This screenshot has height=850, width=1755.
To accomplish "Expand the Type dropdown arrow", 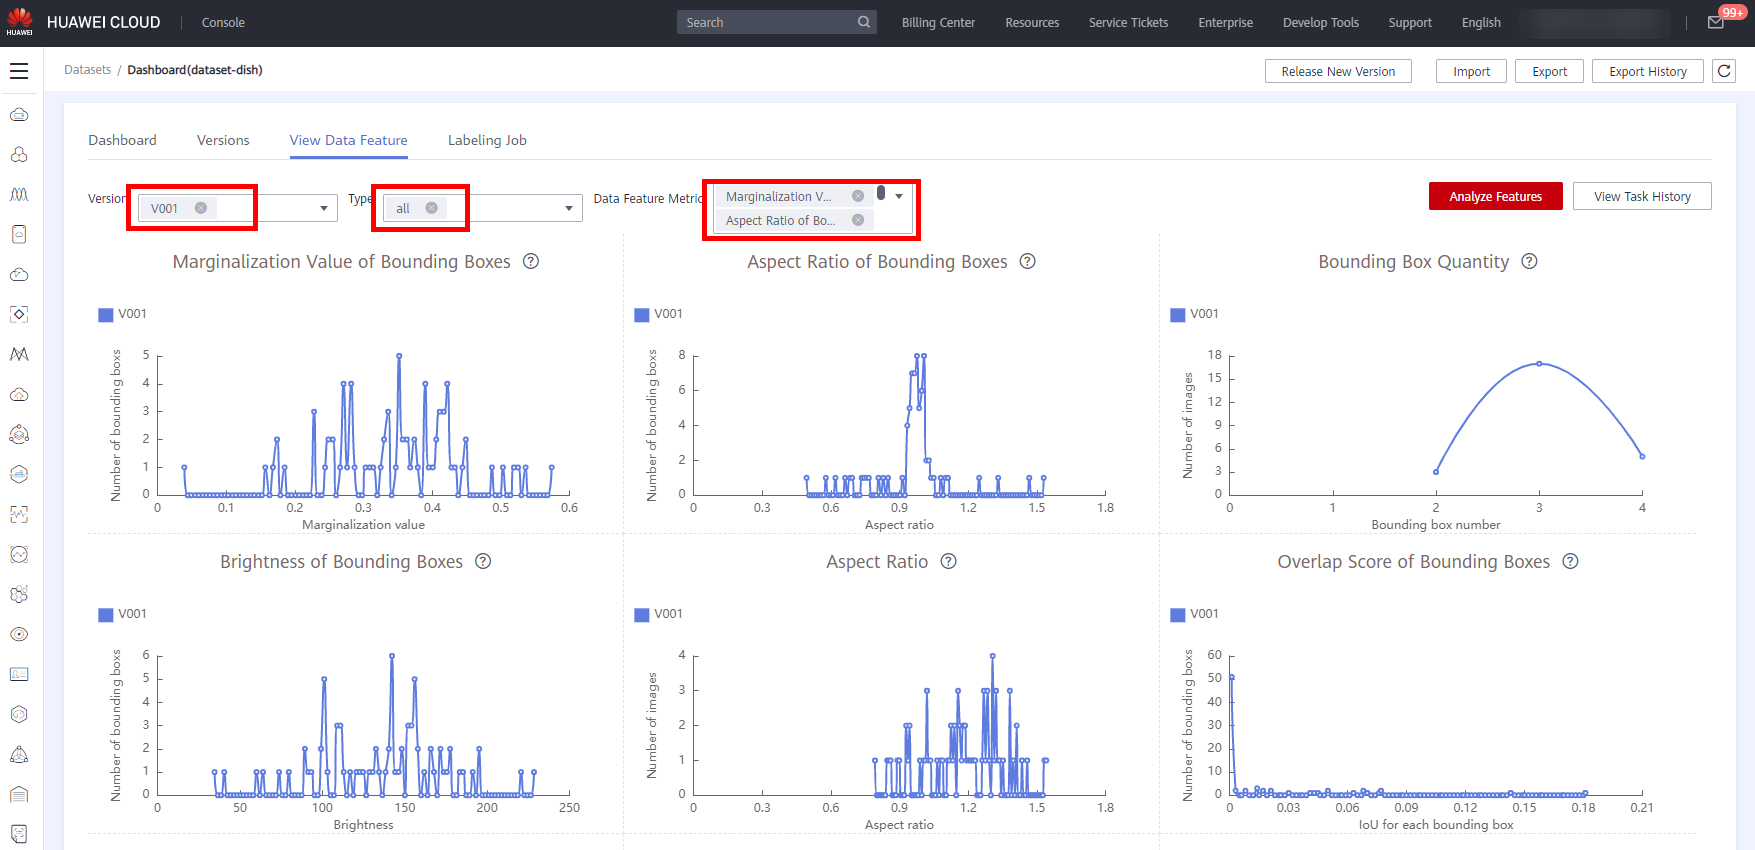I will (569, 208).
